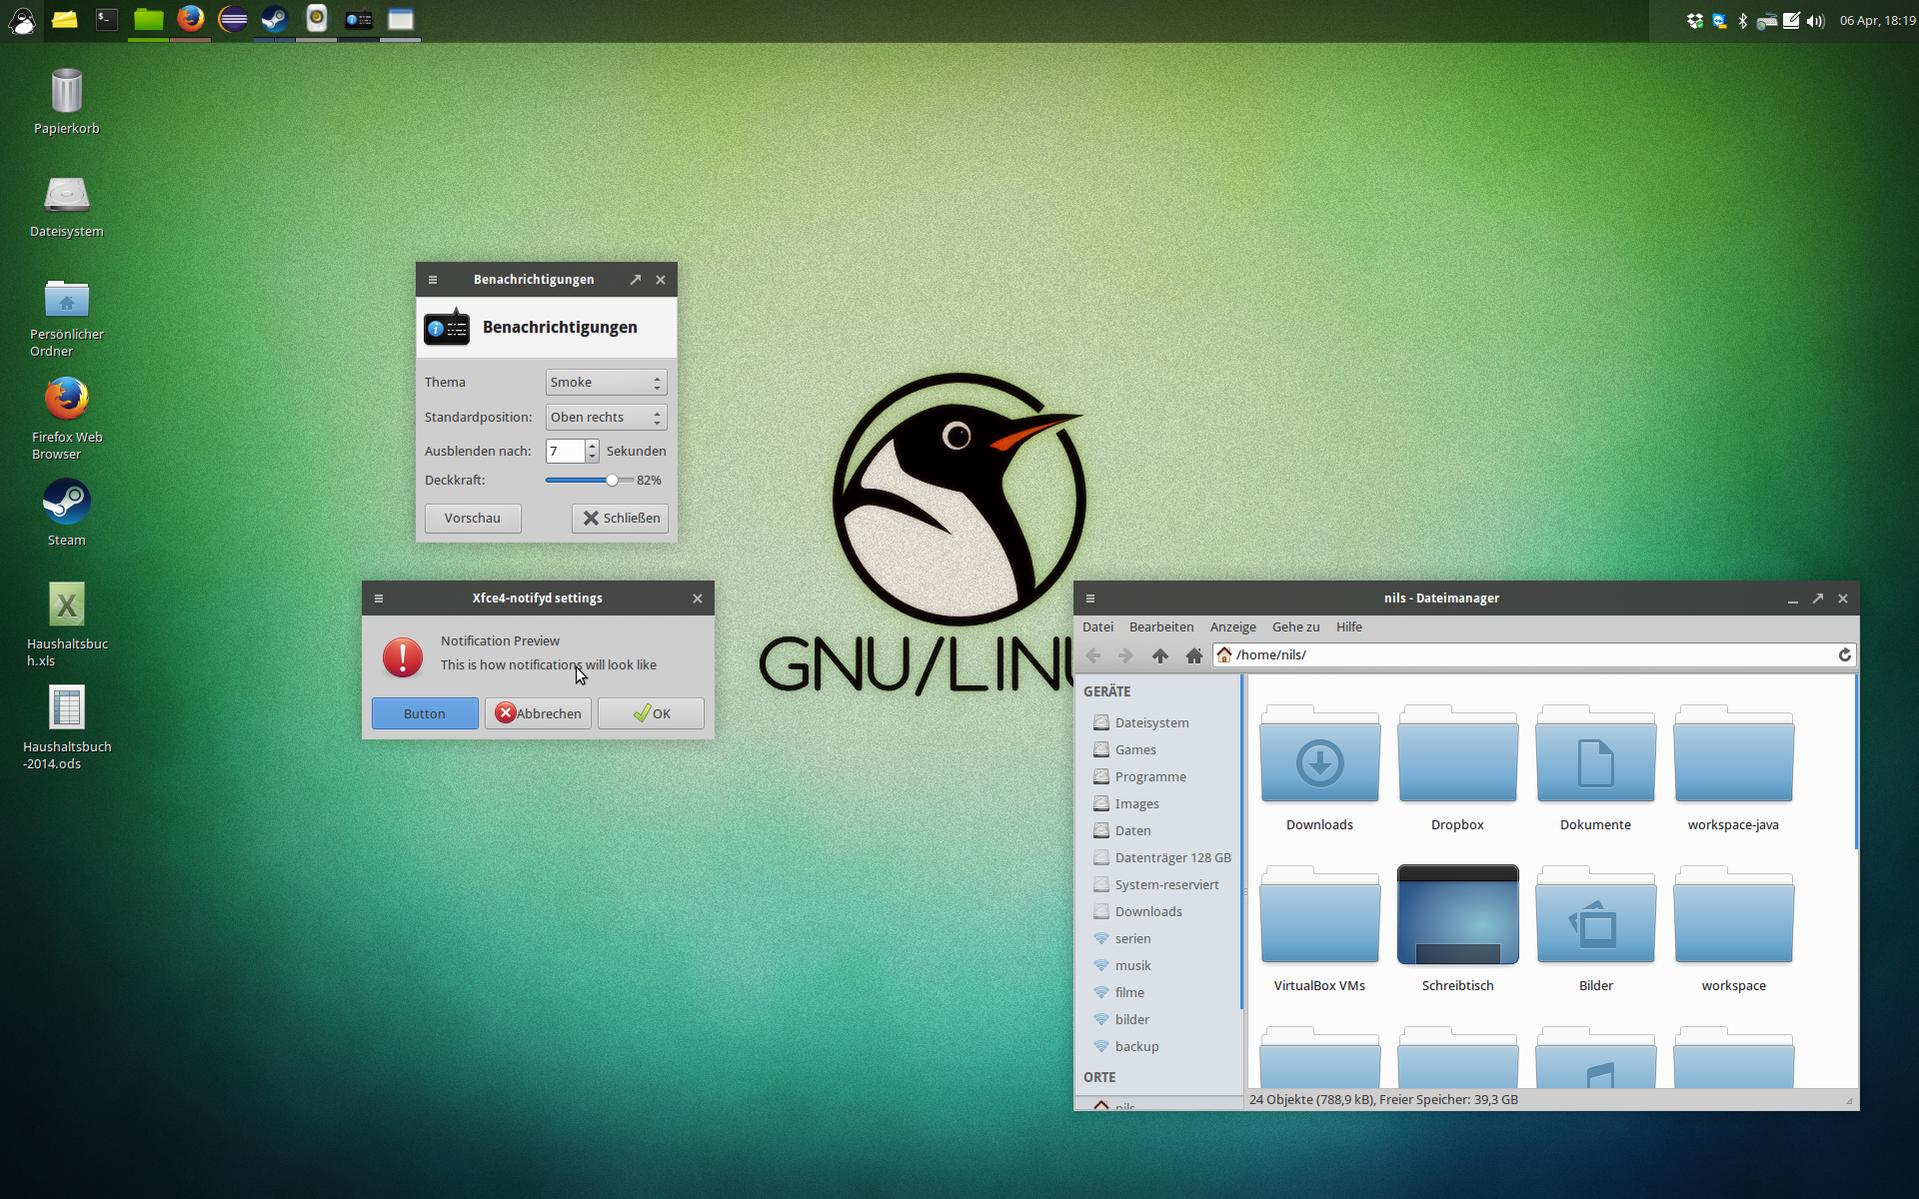The width and height of the screenshot is (1919, 1199).
Task: Select the Steam desktop shortcut
Action: tap(66, 513)
